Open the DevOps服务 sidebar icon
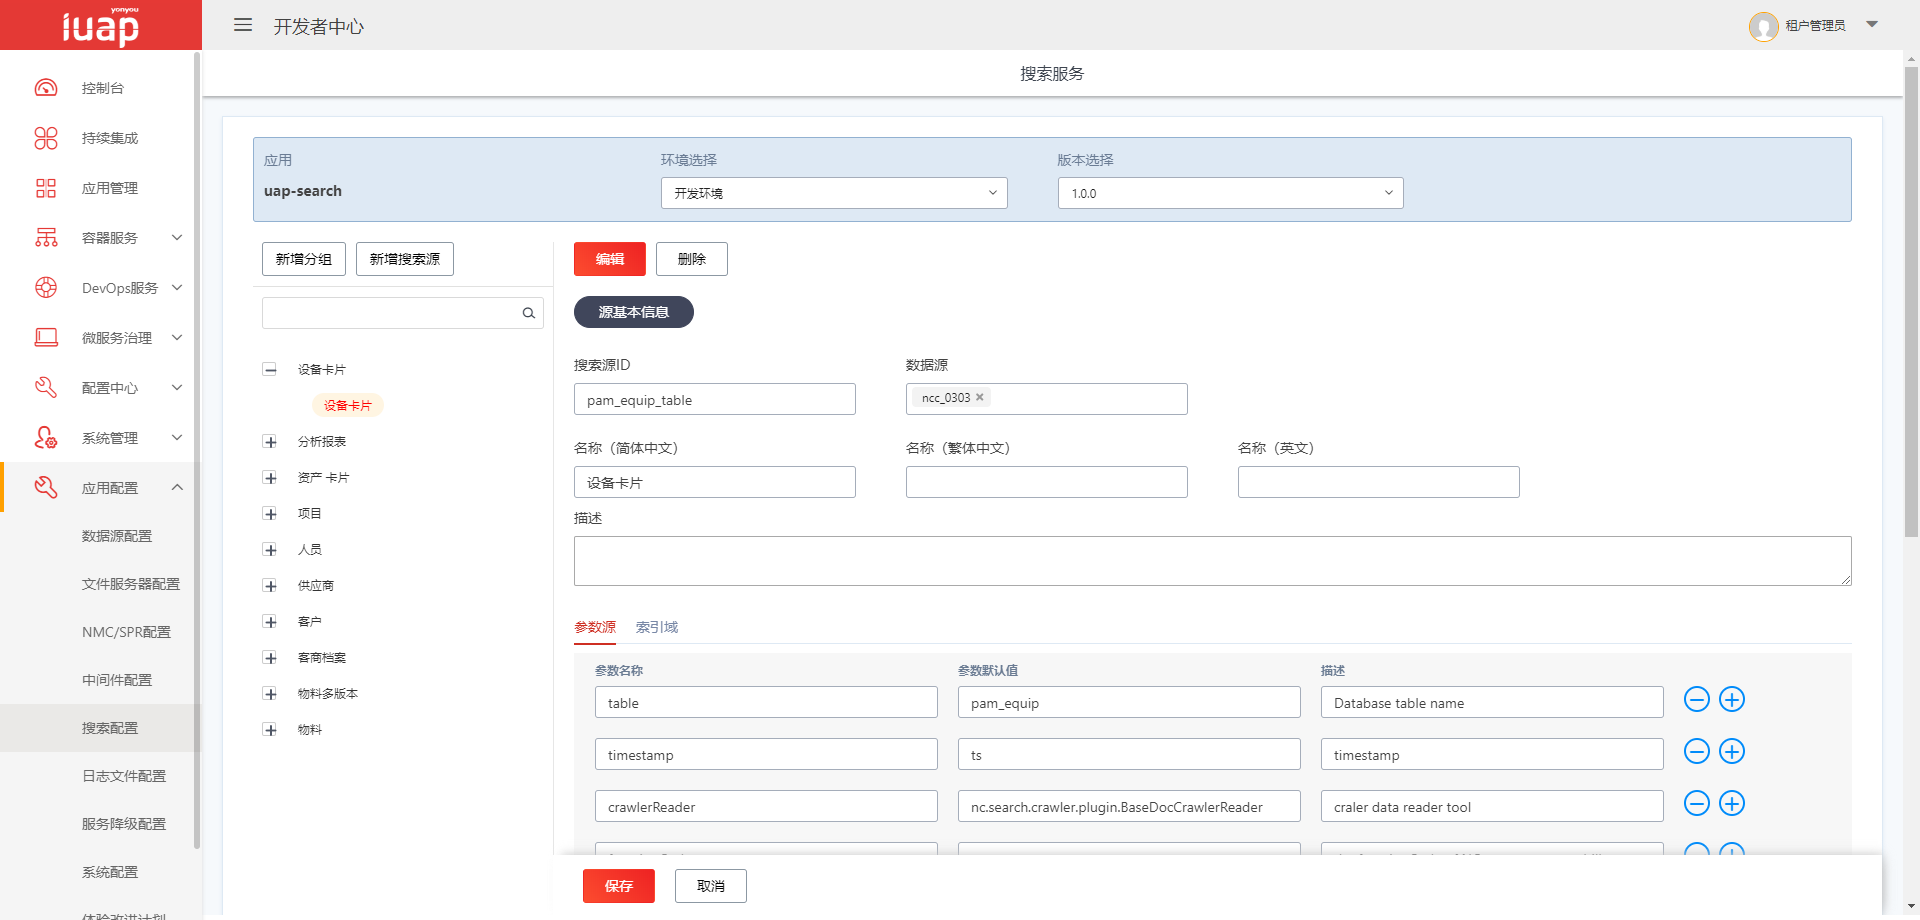 click(x=46, y=288)
